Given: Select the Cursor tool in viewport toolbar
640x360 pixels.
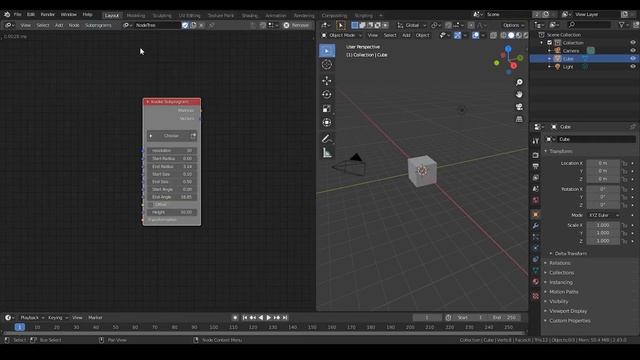Looking at the screenshot, I should point(327,64).
